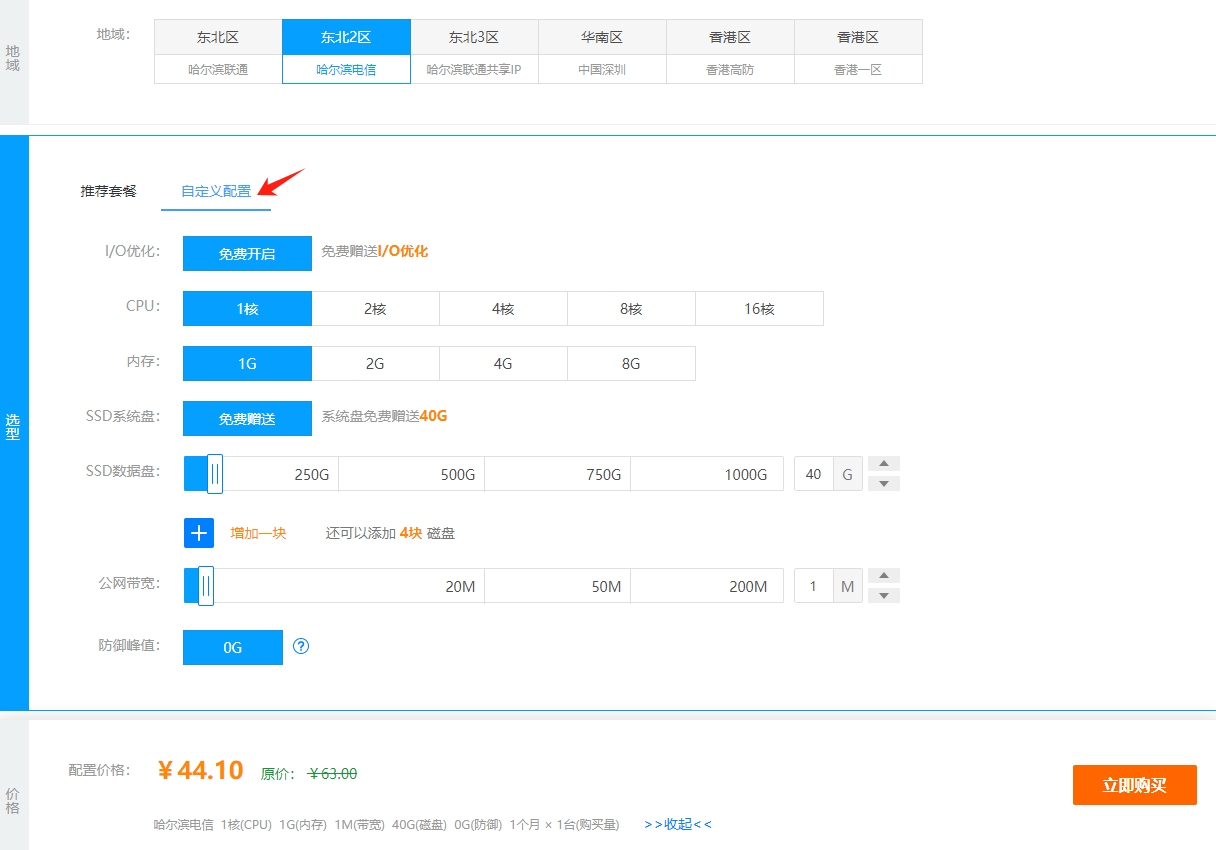Click the 增加一块 add disk link
This screenshot has width=1216, height=850.
(x=258, y=534)
